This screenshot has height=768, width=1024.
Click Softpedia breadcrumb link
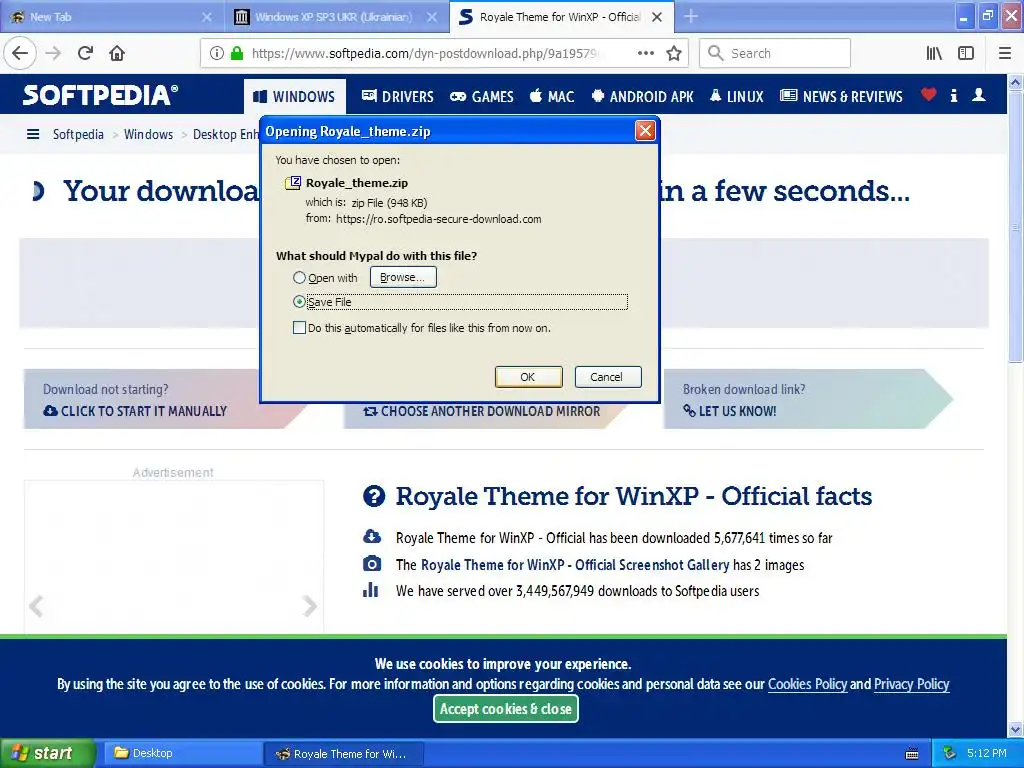coord(78,135)
